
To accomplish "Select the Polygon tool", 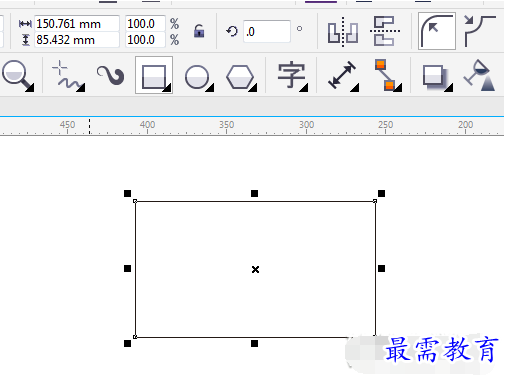I will 241,77.
